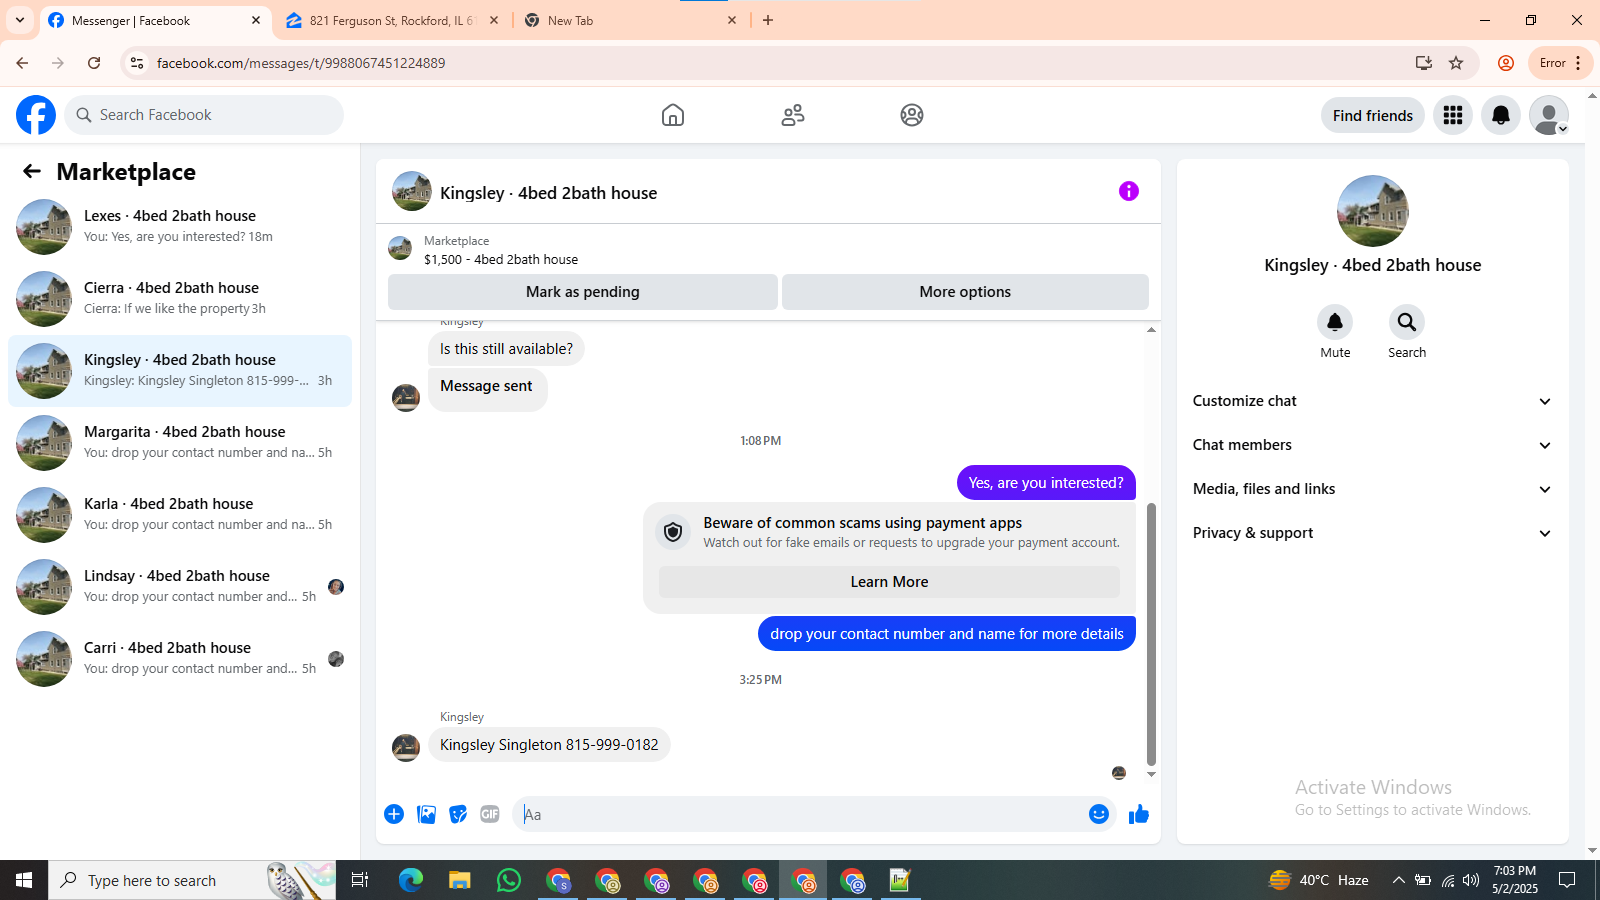The height and width of the screenshot is (900, 1600).
Task: Click the chat messages scrollbar
Action: pos(1151,634)
